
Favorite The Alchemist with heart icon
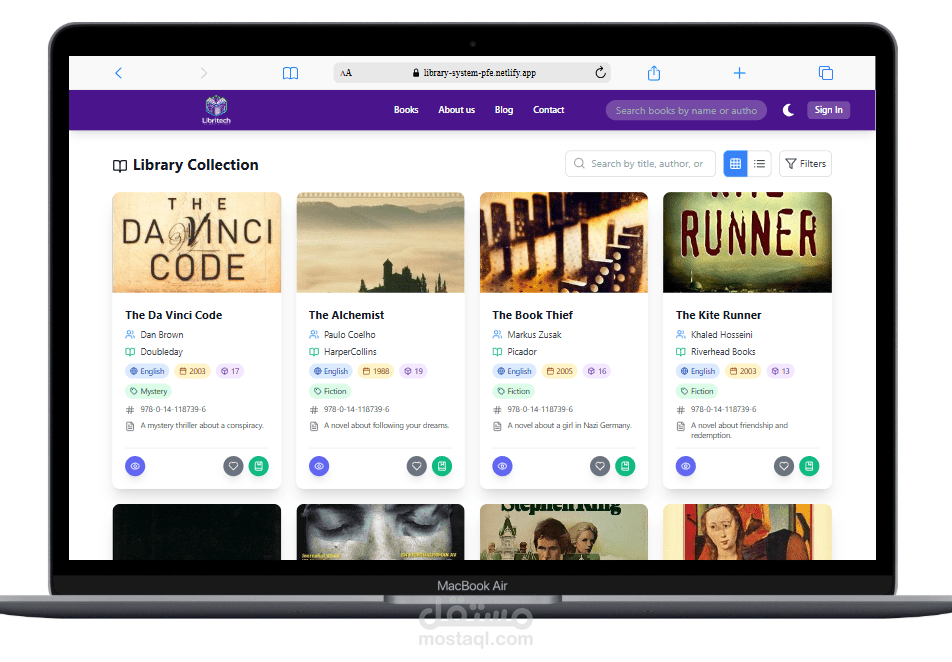(x=416, y=466)
